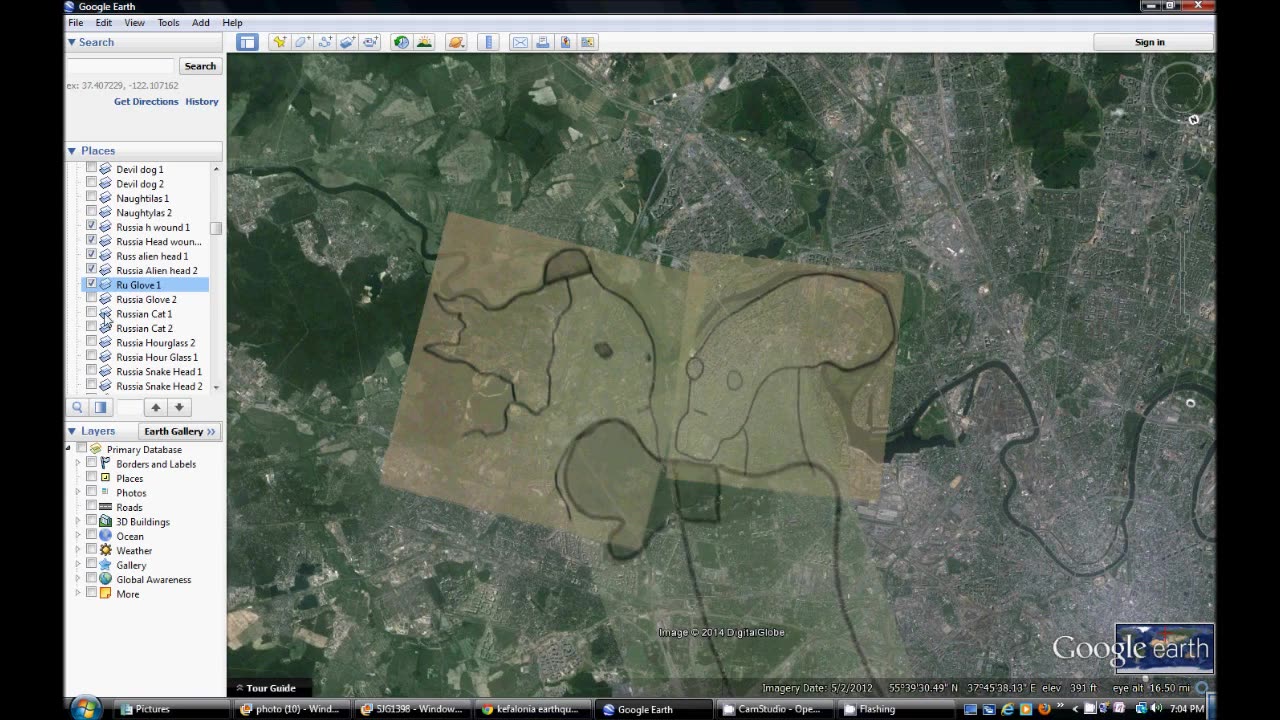1280x720 pixels.
Task: Click the Add Image Overlay icon
Action: click(348, 42)
